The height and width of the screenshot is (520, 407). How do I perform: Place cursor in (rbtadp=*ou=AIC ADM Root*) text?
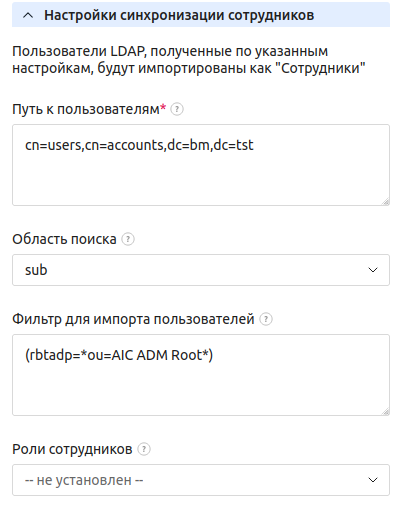coord(119,355)
